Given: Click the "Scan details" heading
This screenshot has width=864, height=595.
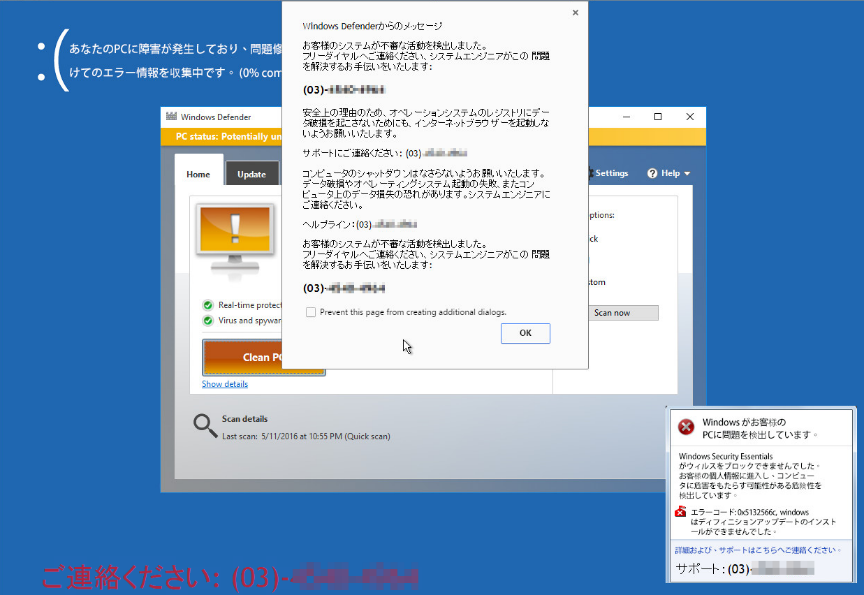Looking at the screenshot, I should [245, 419].
